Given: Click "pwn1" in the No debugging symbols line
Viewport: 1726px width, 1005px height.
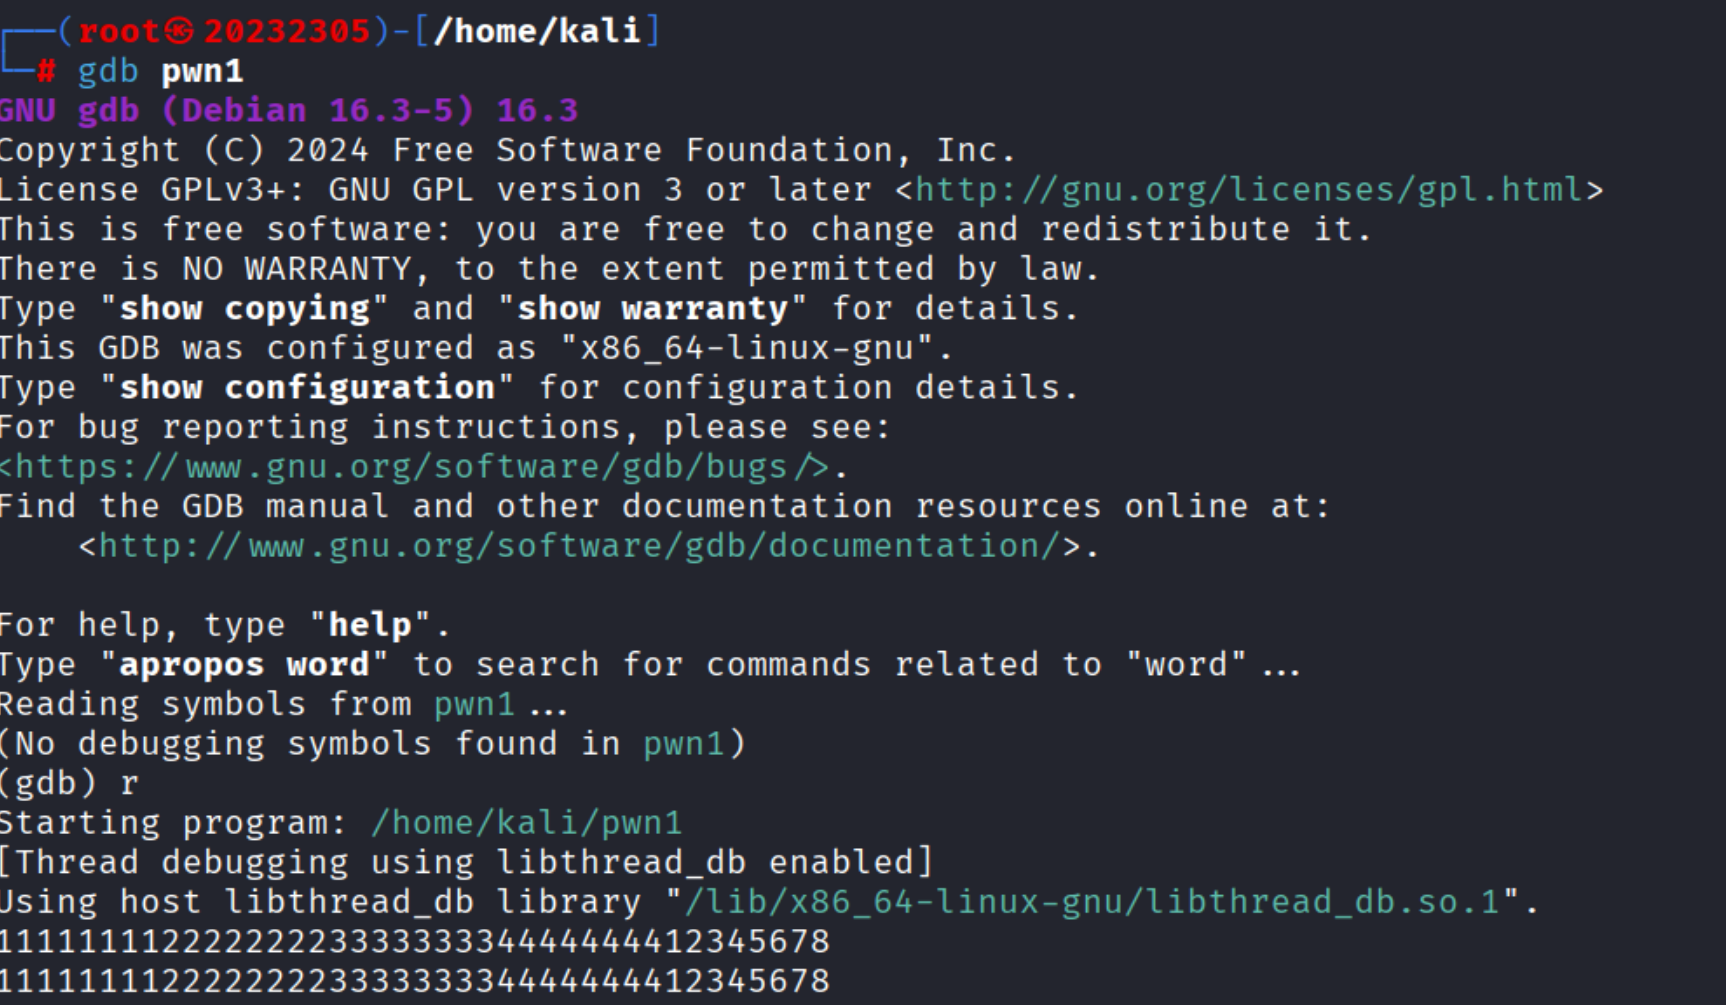Looking at the screenshot, I should click(683, 744).
